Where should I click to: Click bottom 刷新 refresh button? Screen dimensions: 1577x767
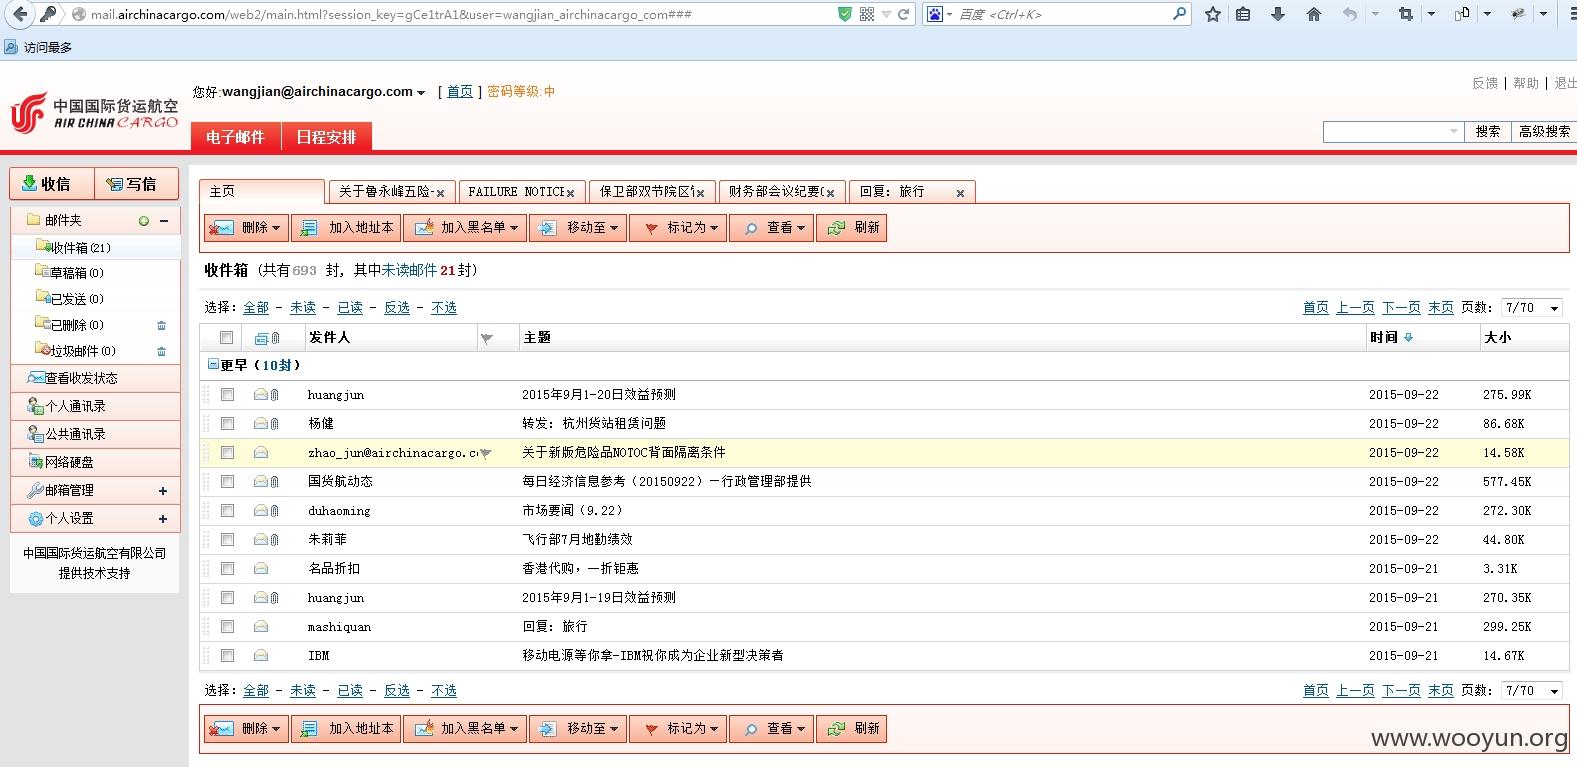coord(853,729)
